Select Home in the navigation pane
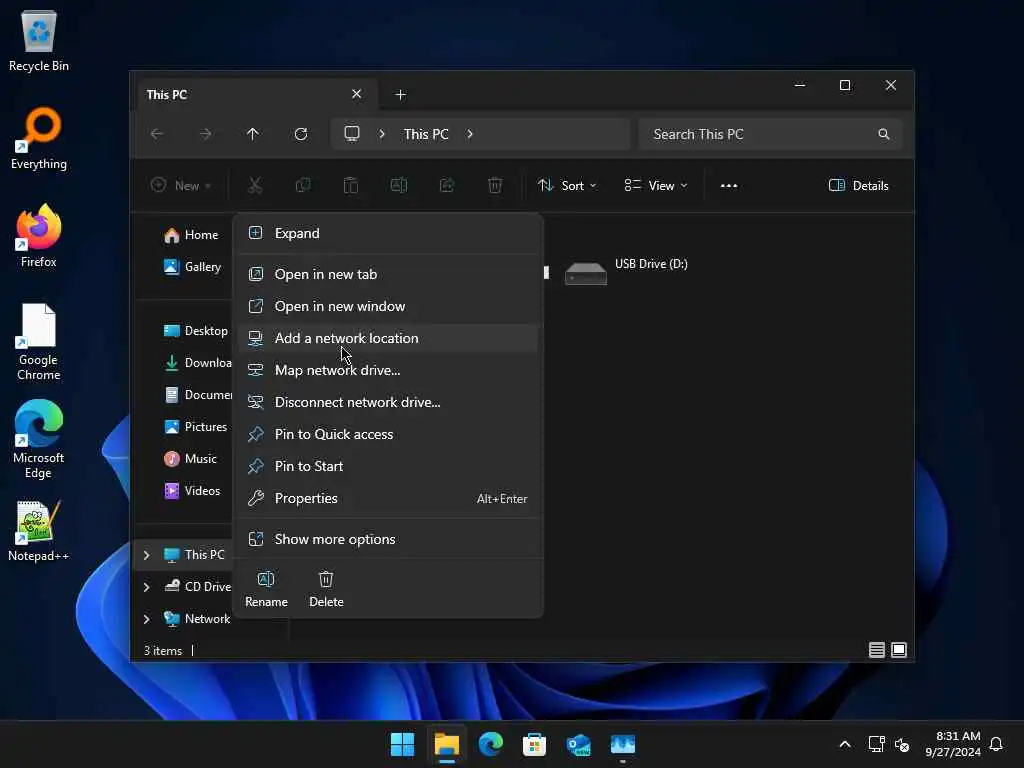This screenshot has width=1024, height=768. tap(191, 235)
